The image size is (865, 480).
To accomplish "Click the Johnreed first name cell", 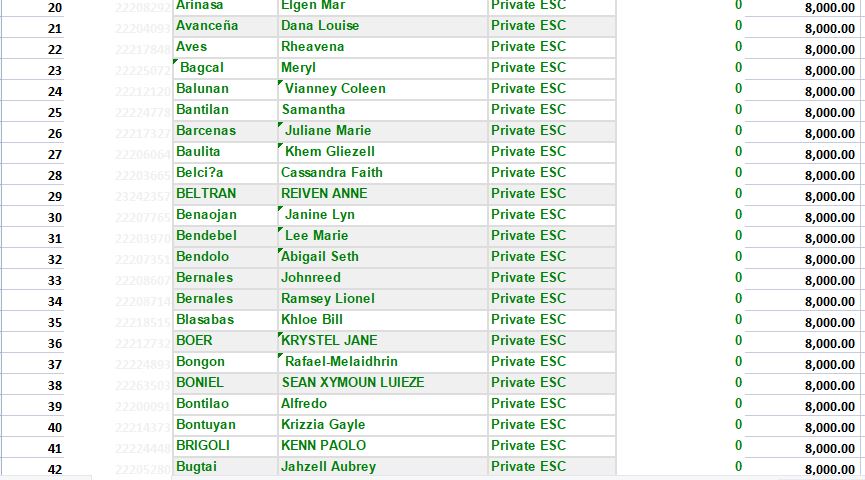I will [311, 278].
